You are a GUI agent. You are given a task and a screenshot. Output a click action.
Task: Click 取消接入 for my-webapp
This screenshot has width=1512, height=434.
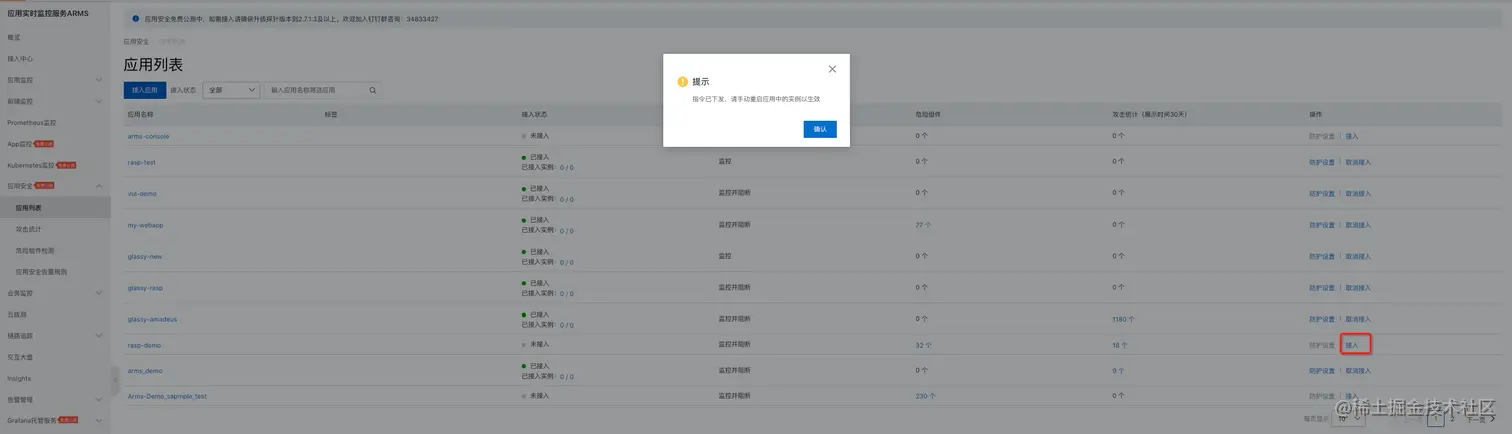[x=1358, y=225]
